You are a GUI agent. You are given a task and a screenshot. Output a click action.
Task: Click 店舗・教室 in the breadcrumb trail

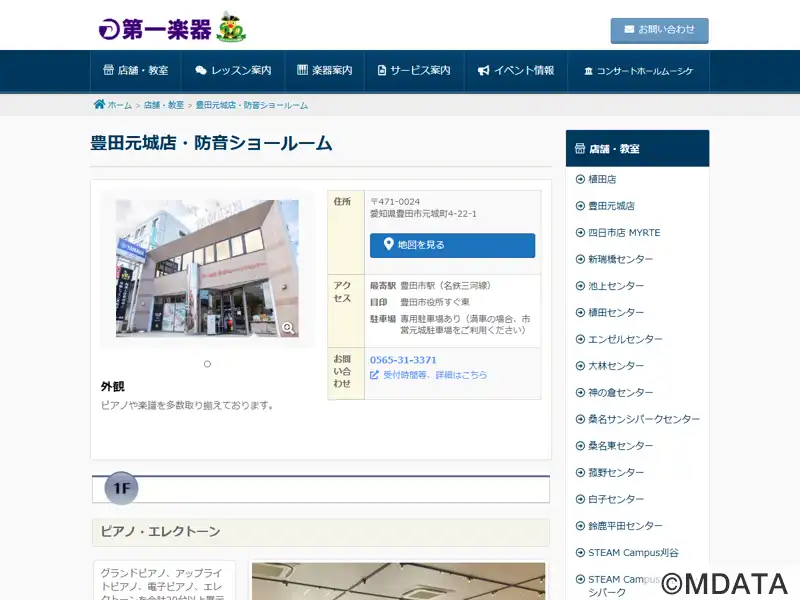click(x=164, y=105)
